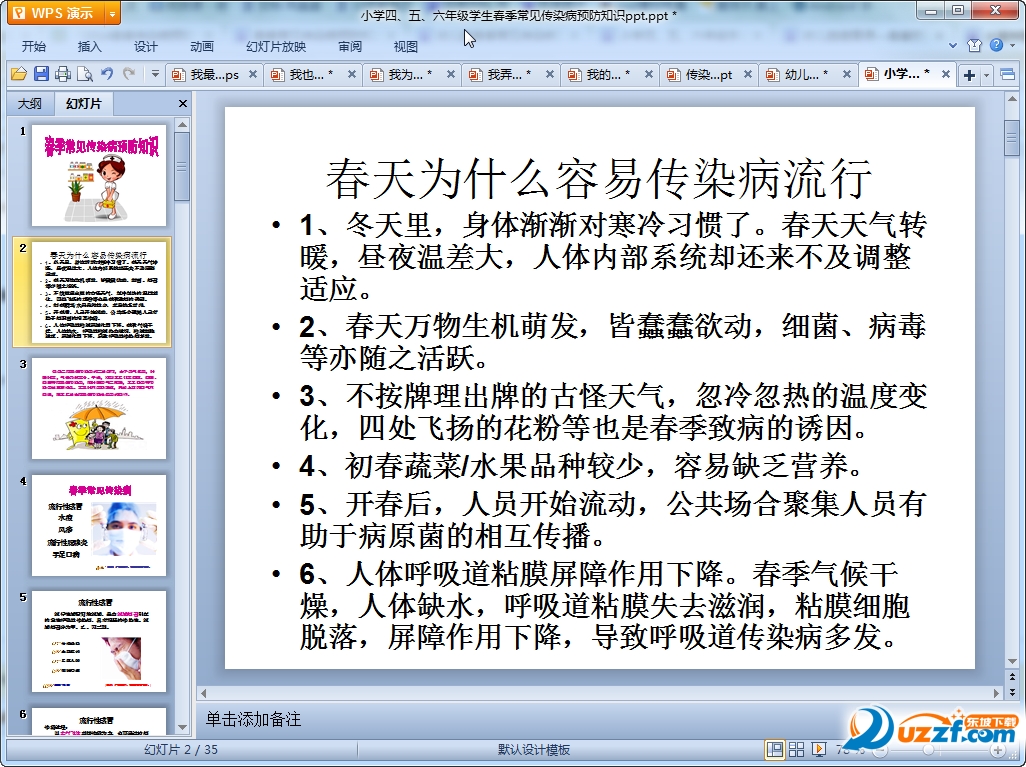Open the 动画 ribbon tab

202,46
